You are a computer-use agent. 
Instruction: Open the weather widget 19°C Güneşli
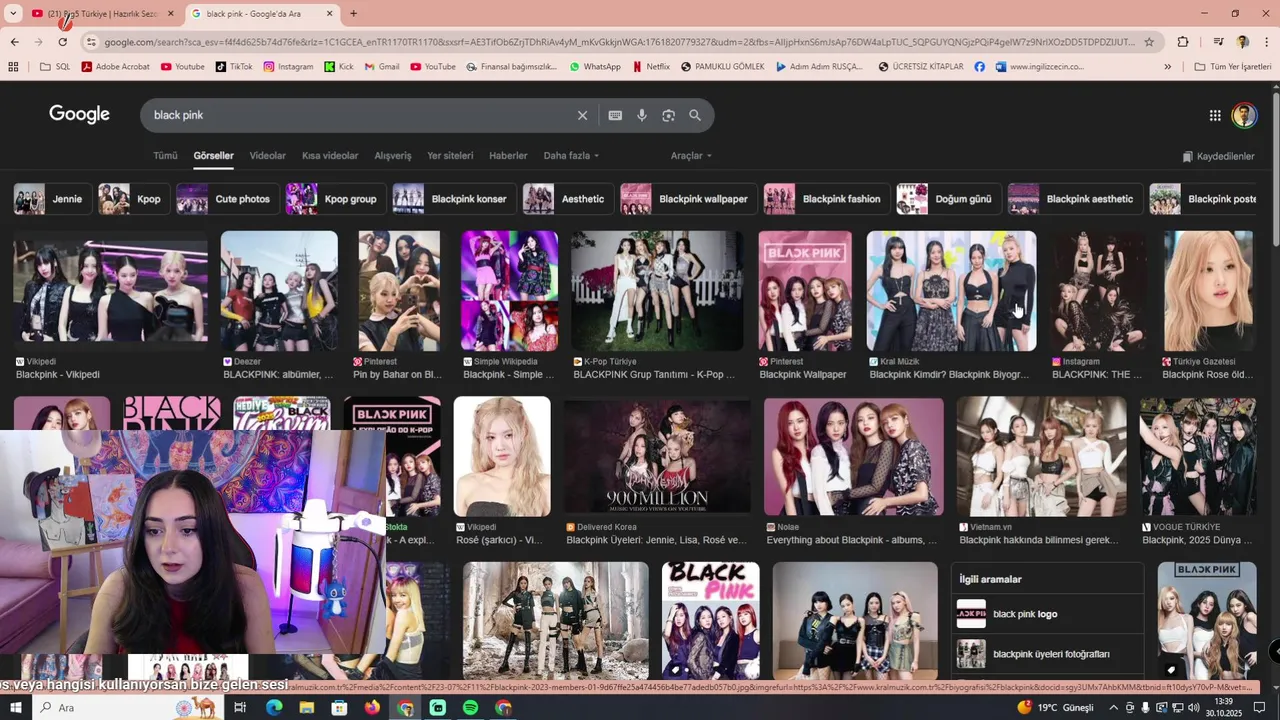[x=1056, y=707]
